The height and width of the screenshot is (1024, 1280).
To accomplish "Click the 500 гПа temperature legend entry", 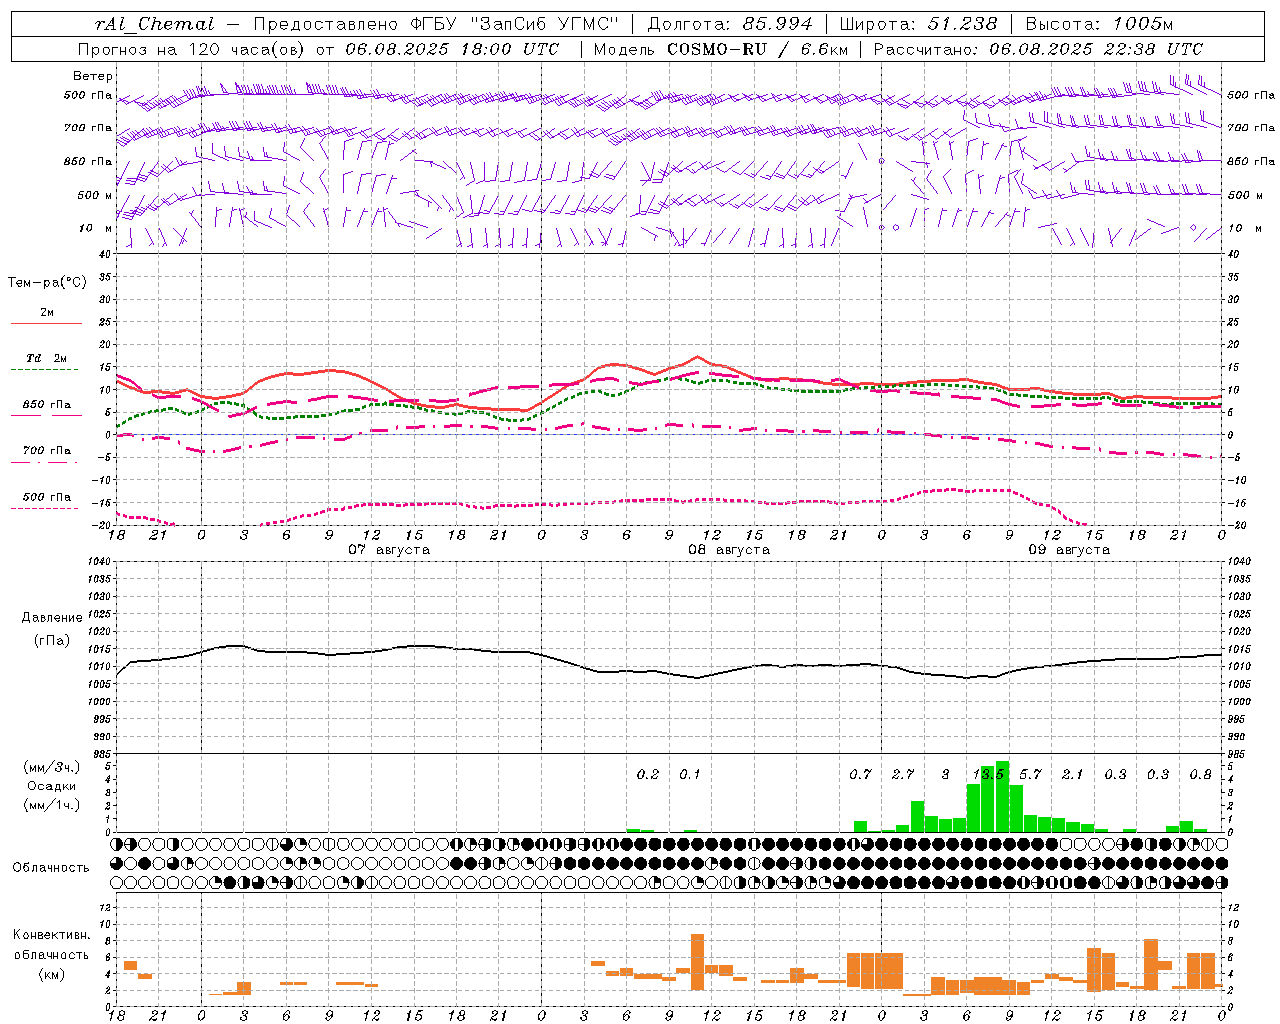I will 46,497.
